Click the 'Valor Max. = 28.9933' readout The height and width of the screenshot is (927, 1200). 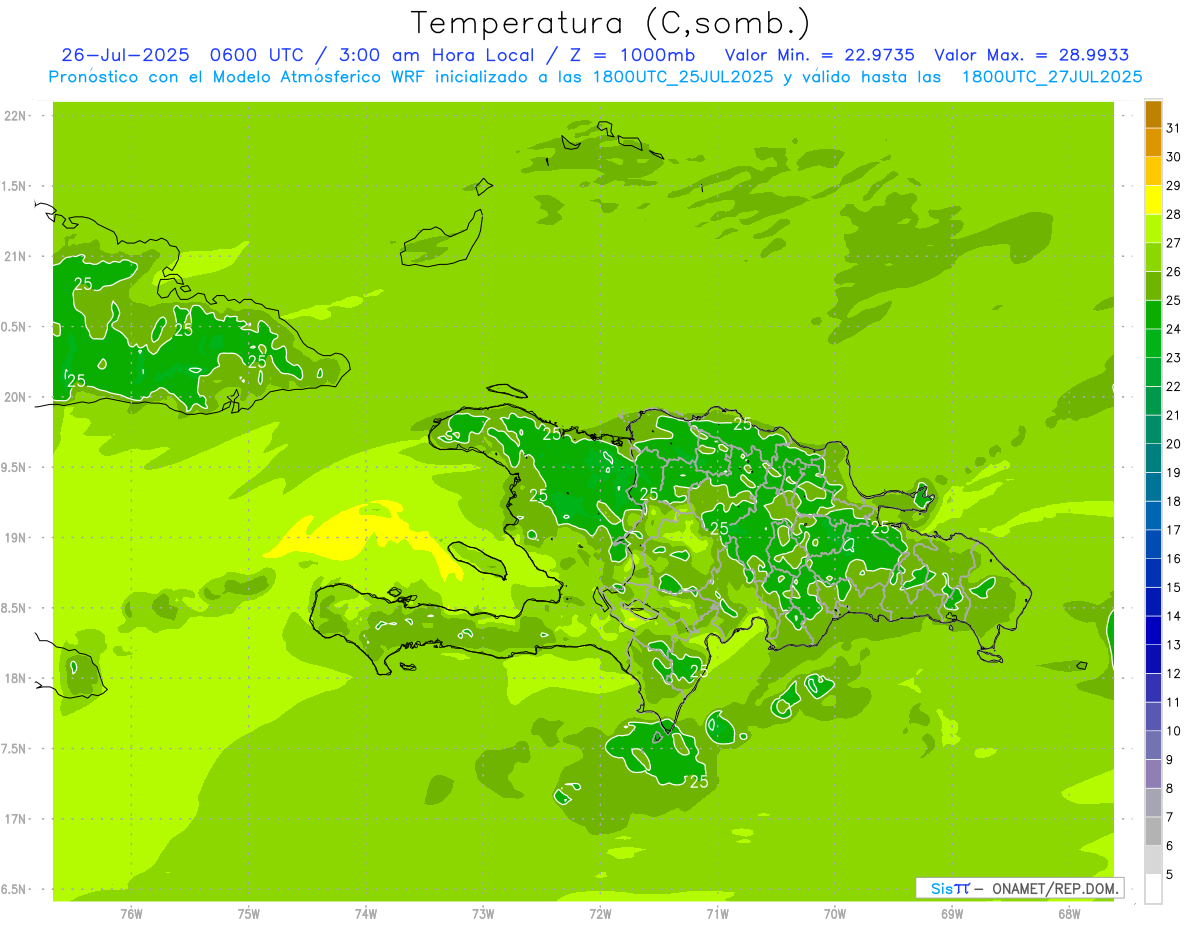(x=1031, y=55)
